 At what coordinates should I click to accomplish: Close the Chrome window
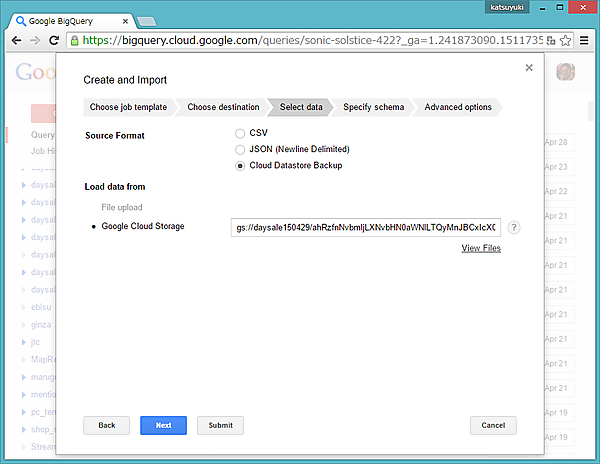[x=583, y=8]
